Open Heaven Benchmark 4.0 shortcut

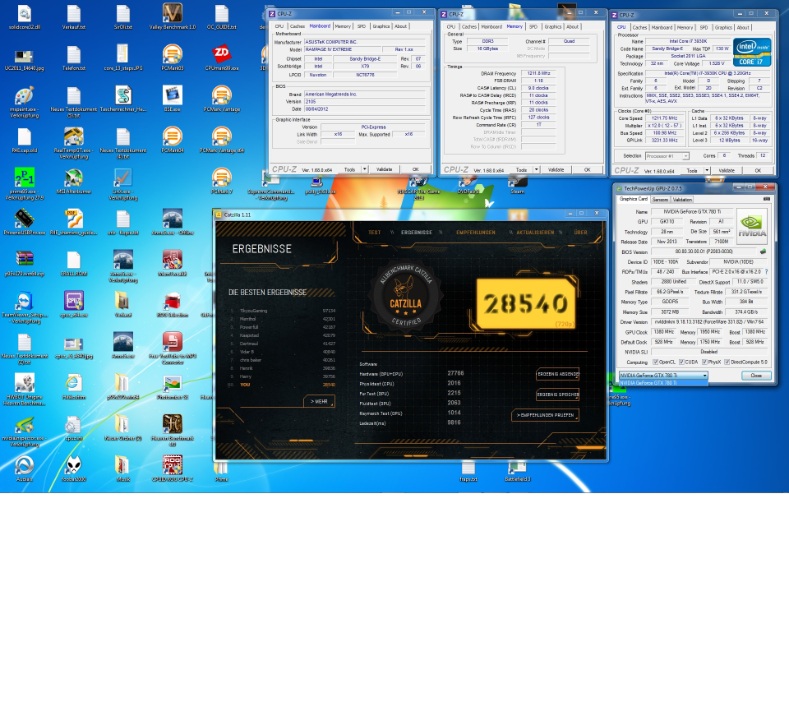(x=172, y=431)
